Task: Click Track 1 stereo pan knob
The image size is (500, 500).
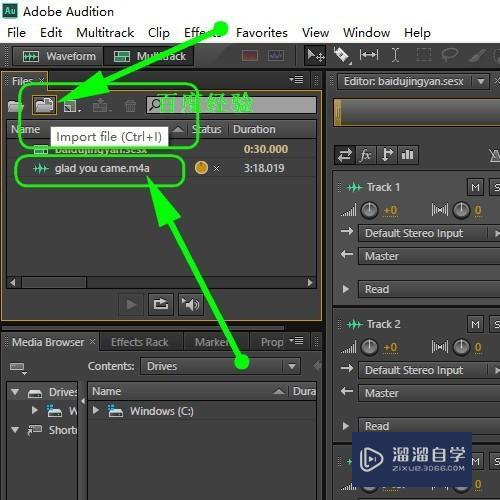Action: [x=461, y=210]
